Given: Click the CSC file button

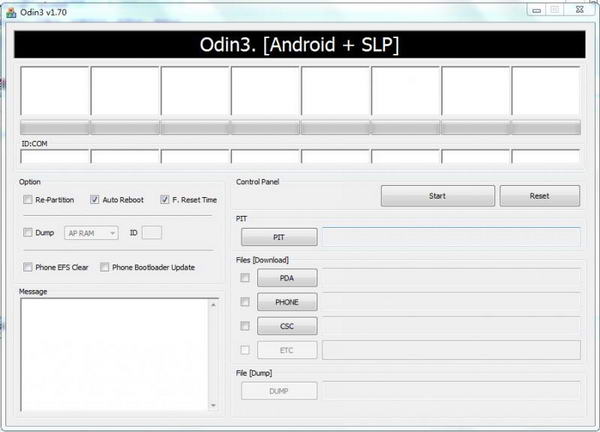Looking at the screenshot, I should point(287,326).
